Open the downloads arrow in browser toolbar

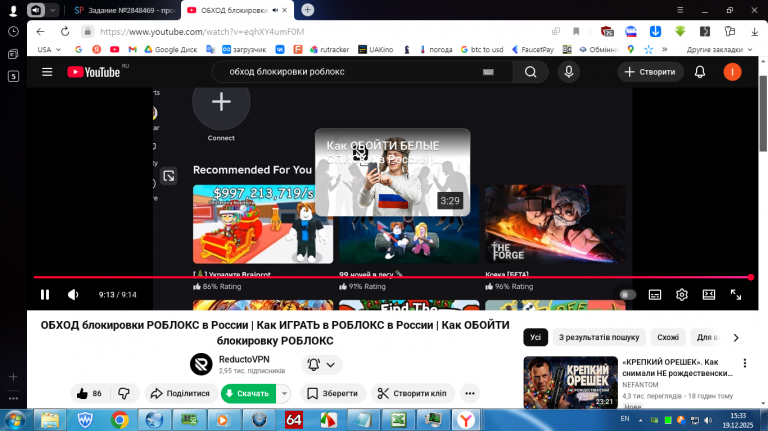pyautogui.click(x=754, y=31)
